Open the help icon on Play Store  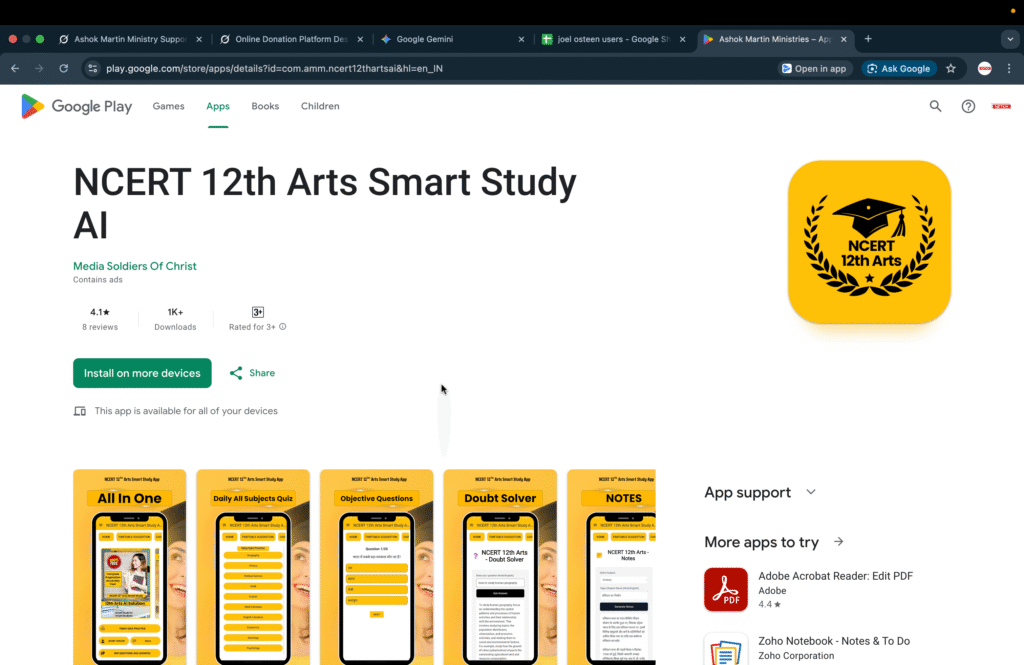click(968, 106)
